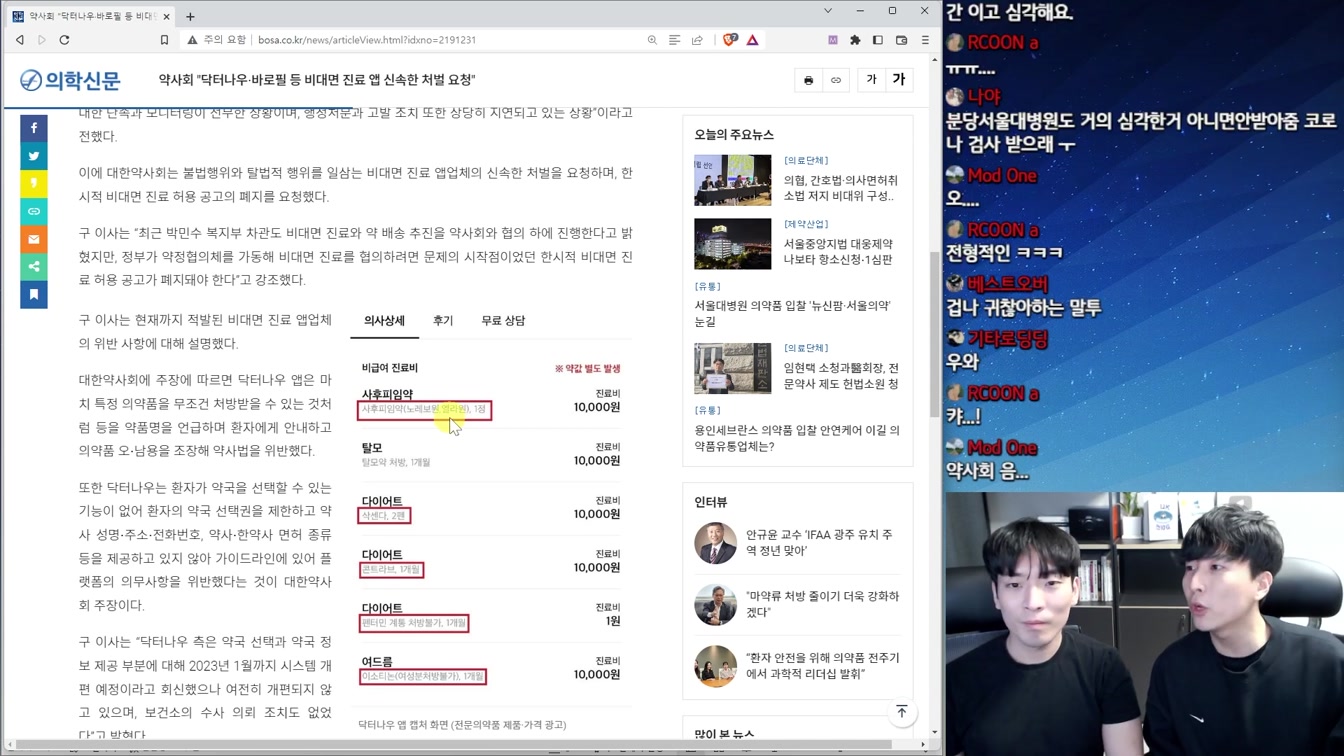Click the share icon in address bar

[x=697, y=40]
